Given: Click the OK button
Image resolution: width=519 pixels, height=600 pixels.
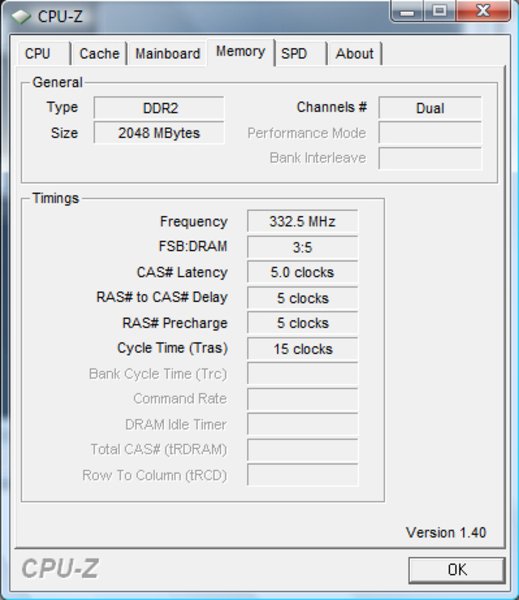Looking at the screenshot, I should (457, 570).
